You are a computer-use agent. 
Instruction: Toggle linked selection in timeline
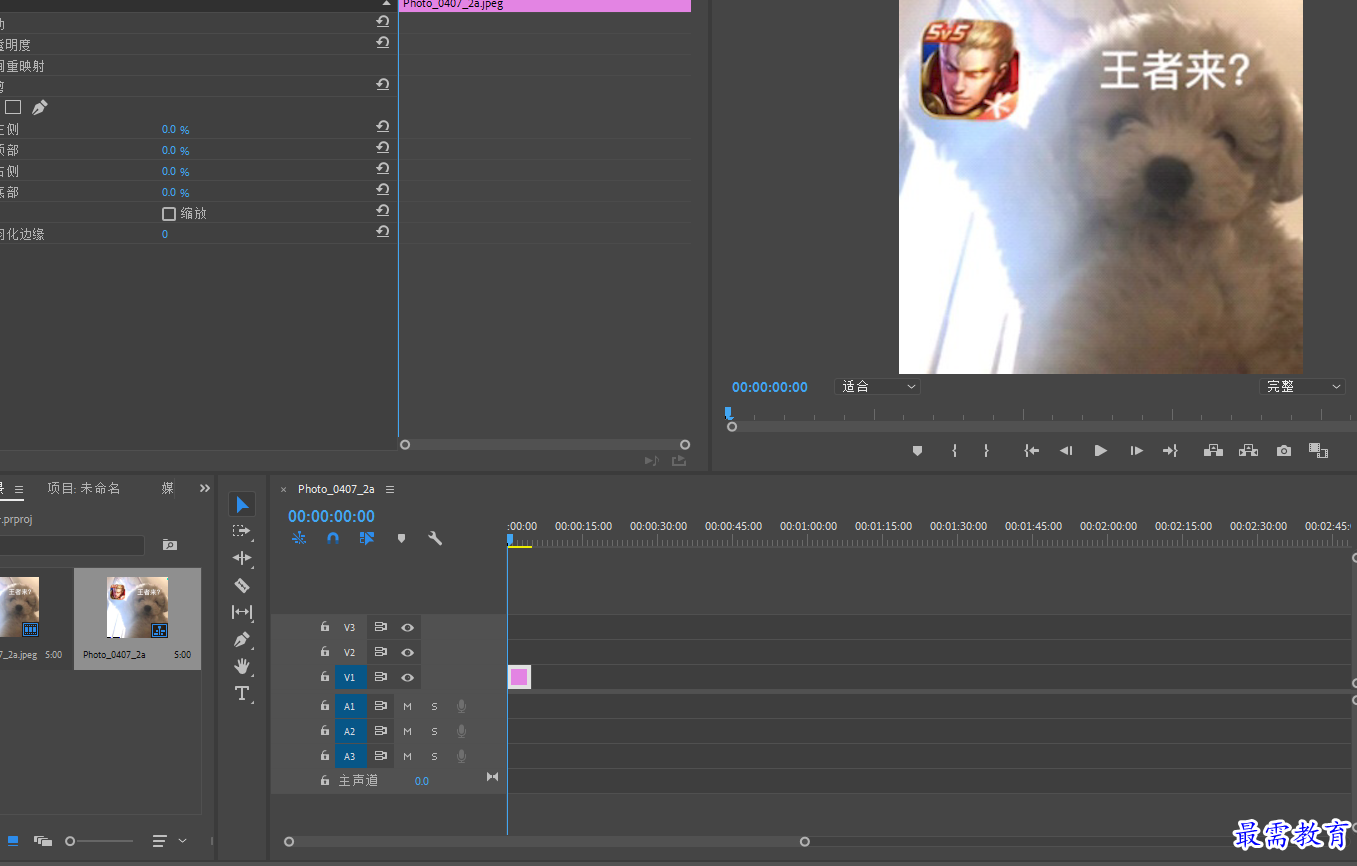tap(367, 538)
